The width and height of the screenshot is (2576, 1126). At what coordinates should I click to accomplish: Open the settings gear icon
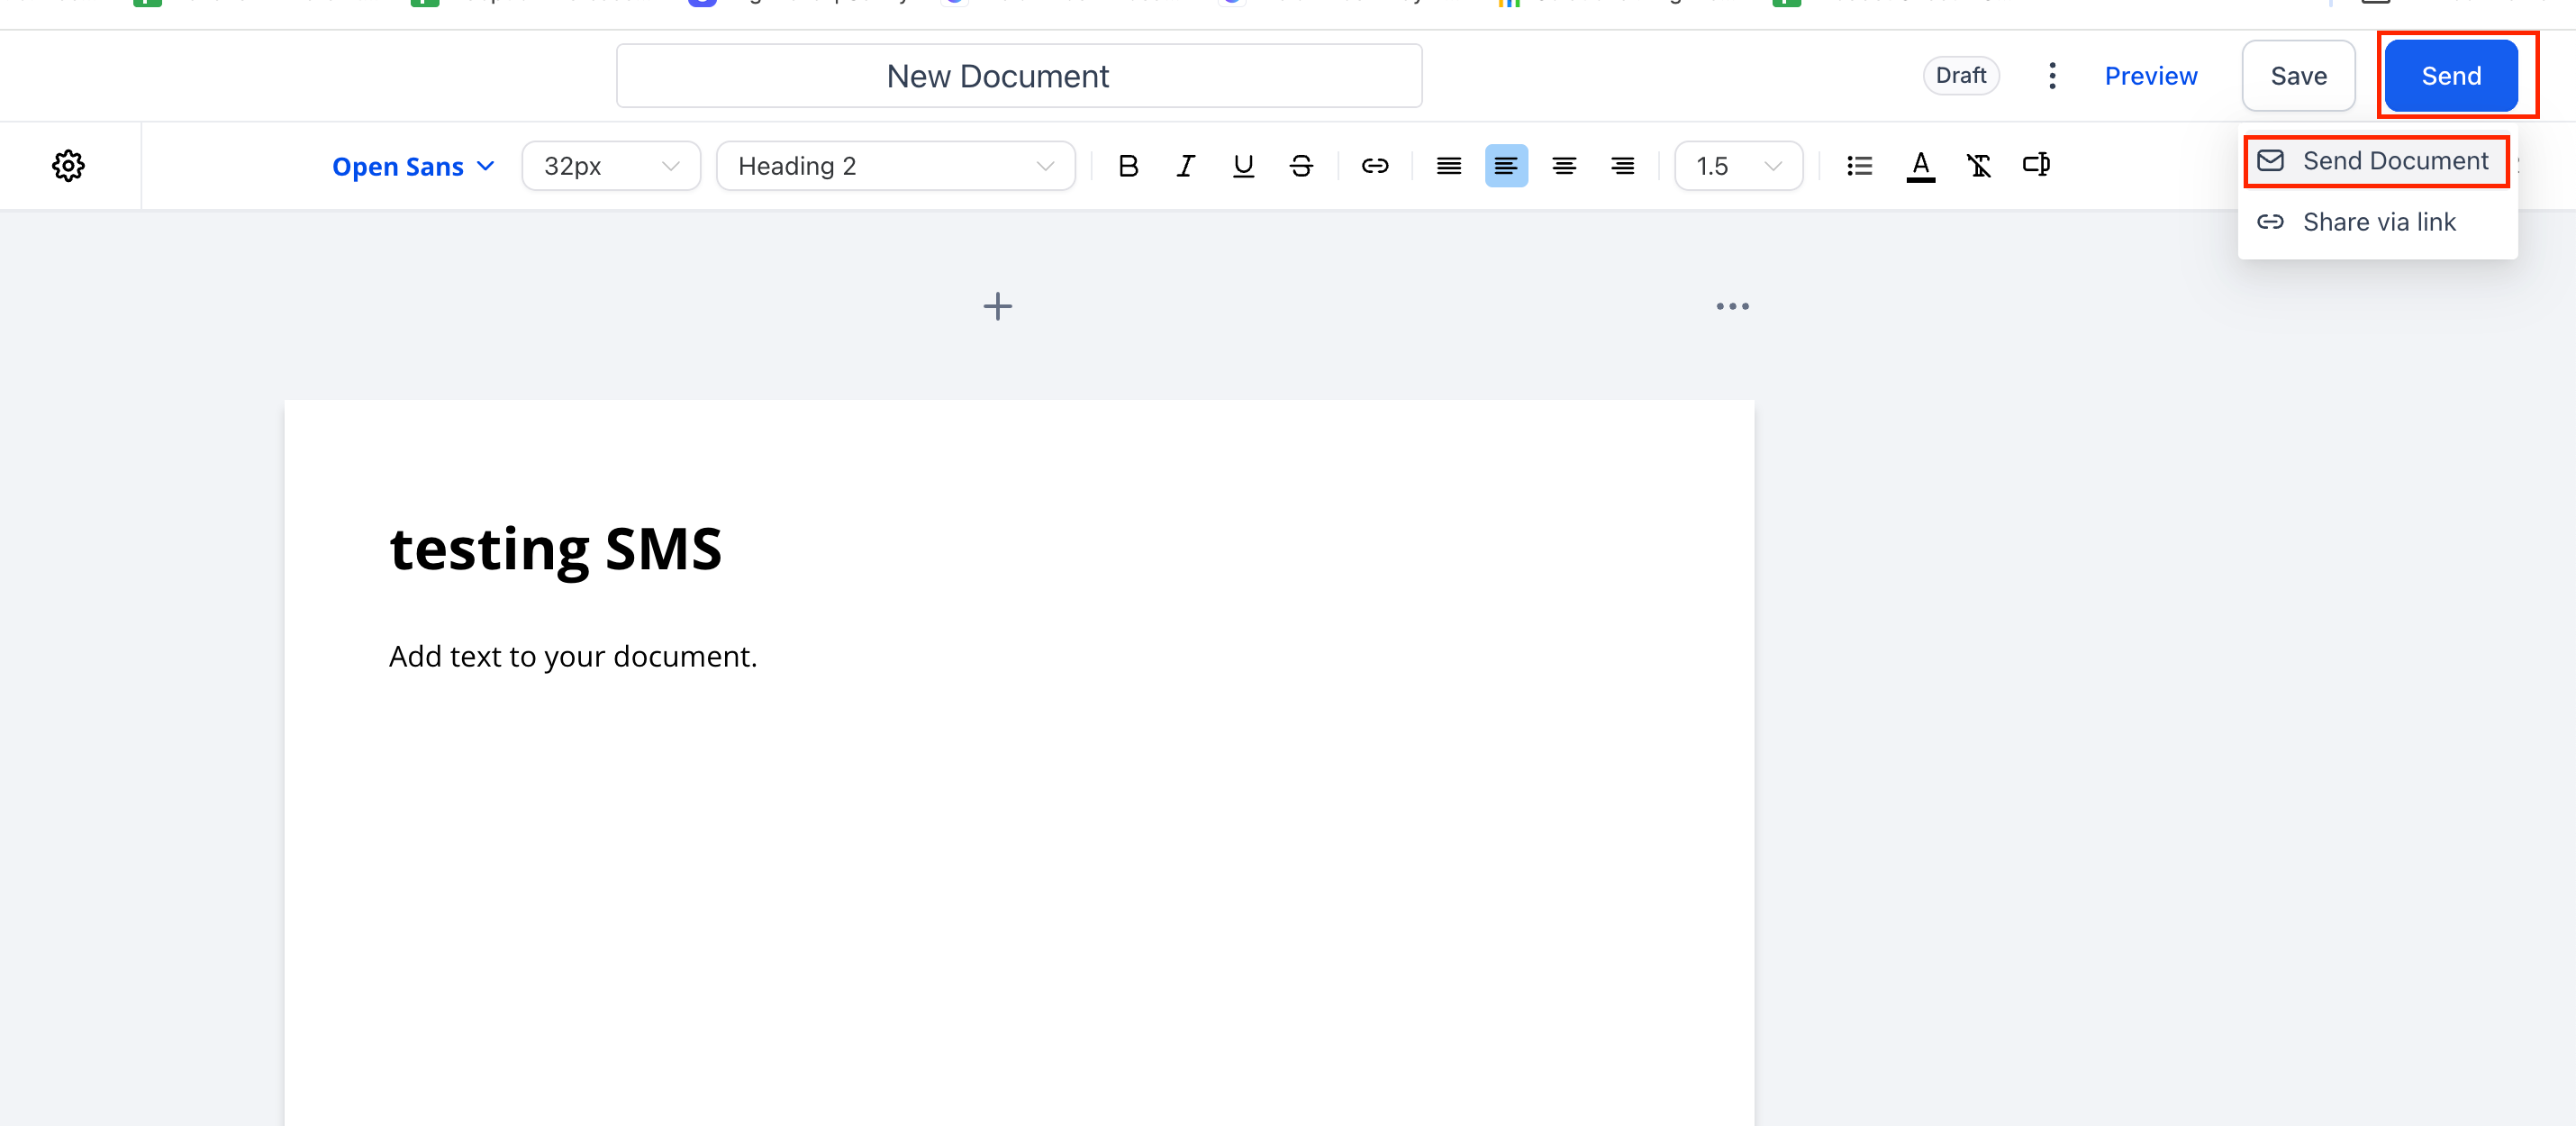point(68,166)
